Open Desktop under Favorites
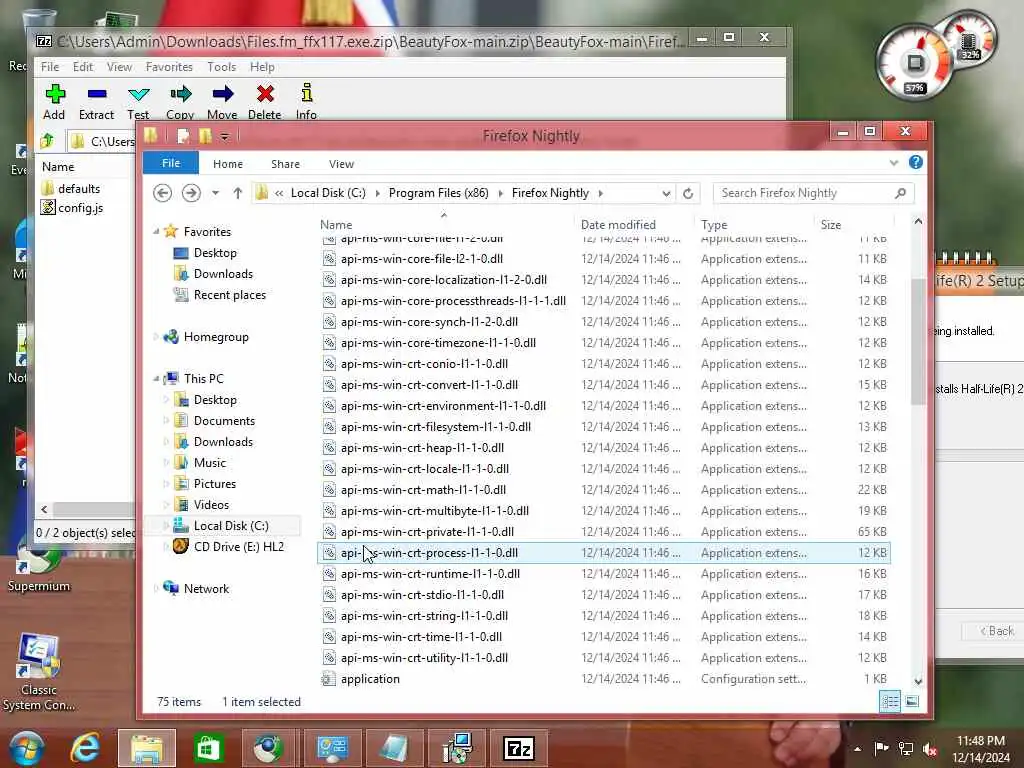 215,253
